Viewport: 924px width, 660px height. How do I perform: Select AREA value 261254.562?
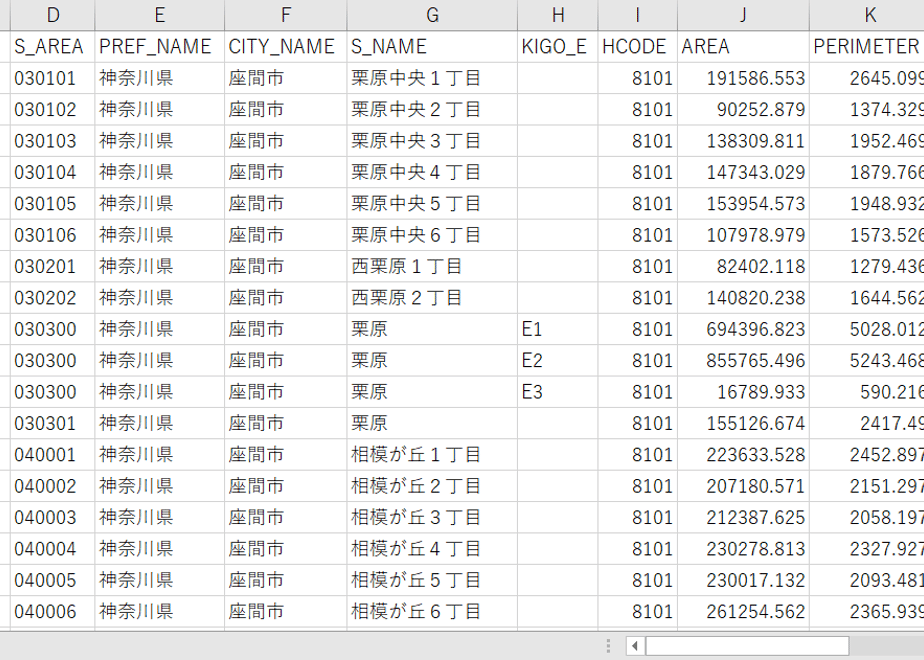click(744, 612)
